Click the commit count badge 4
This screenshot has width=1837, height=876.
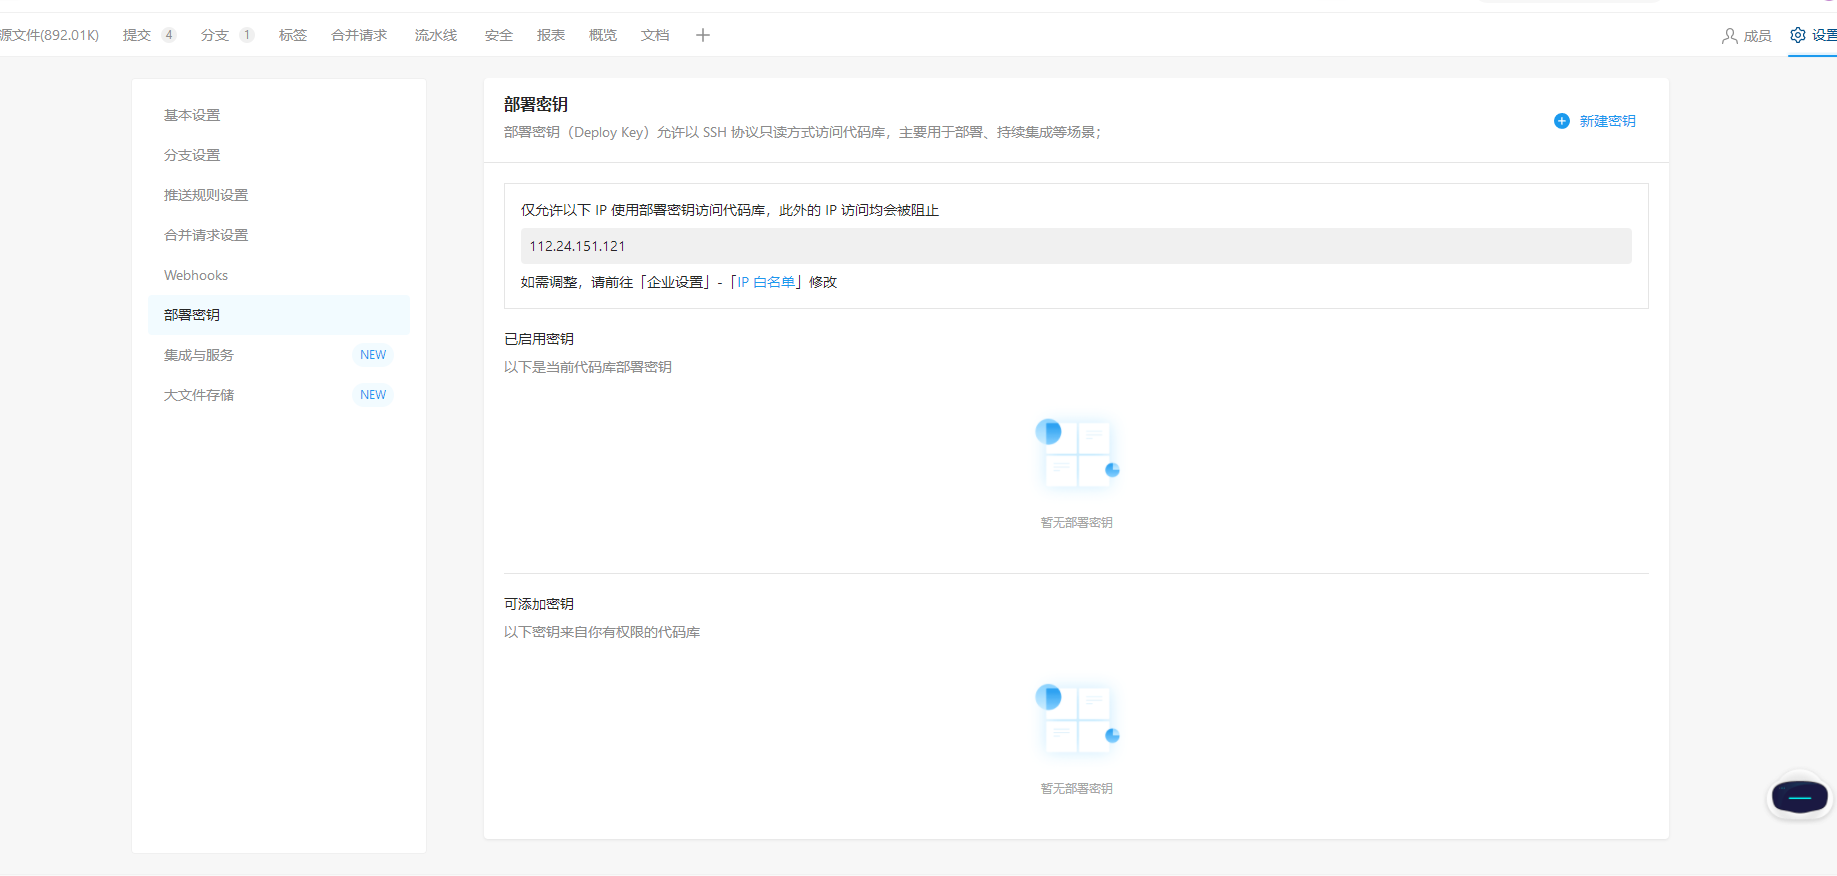tap(169, 35)
